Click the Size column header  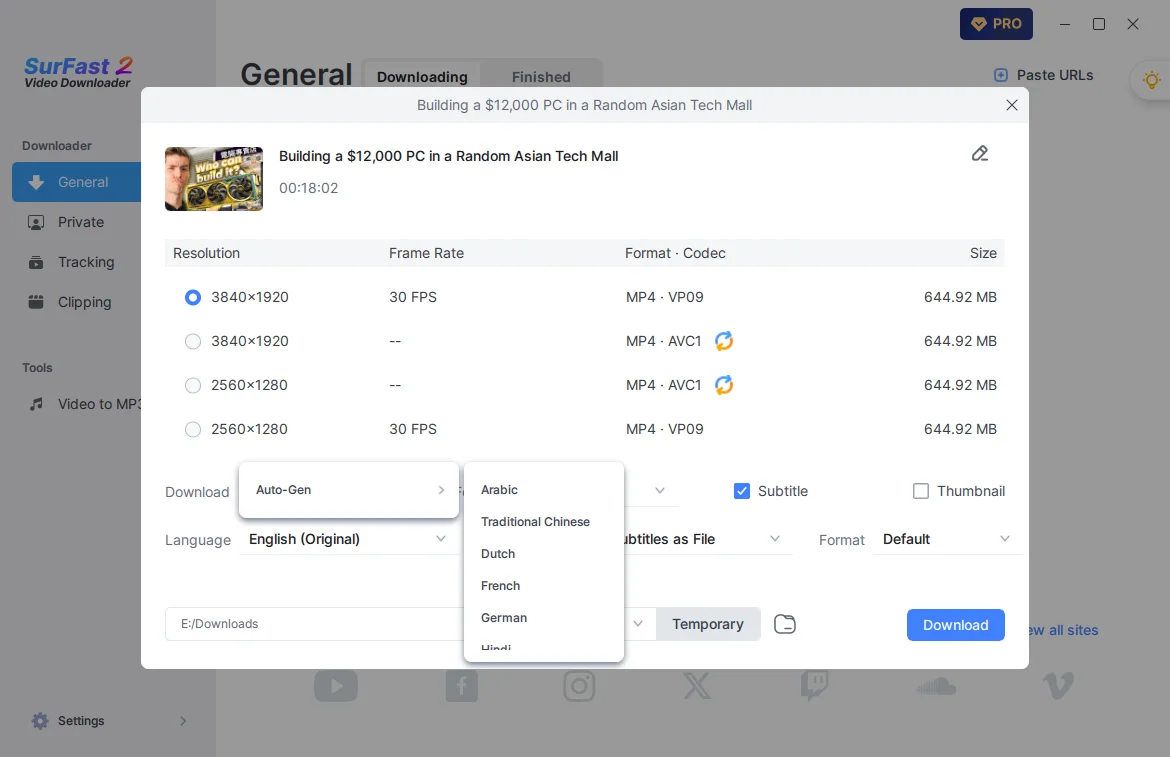pos(983,254)
